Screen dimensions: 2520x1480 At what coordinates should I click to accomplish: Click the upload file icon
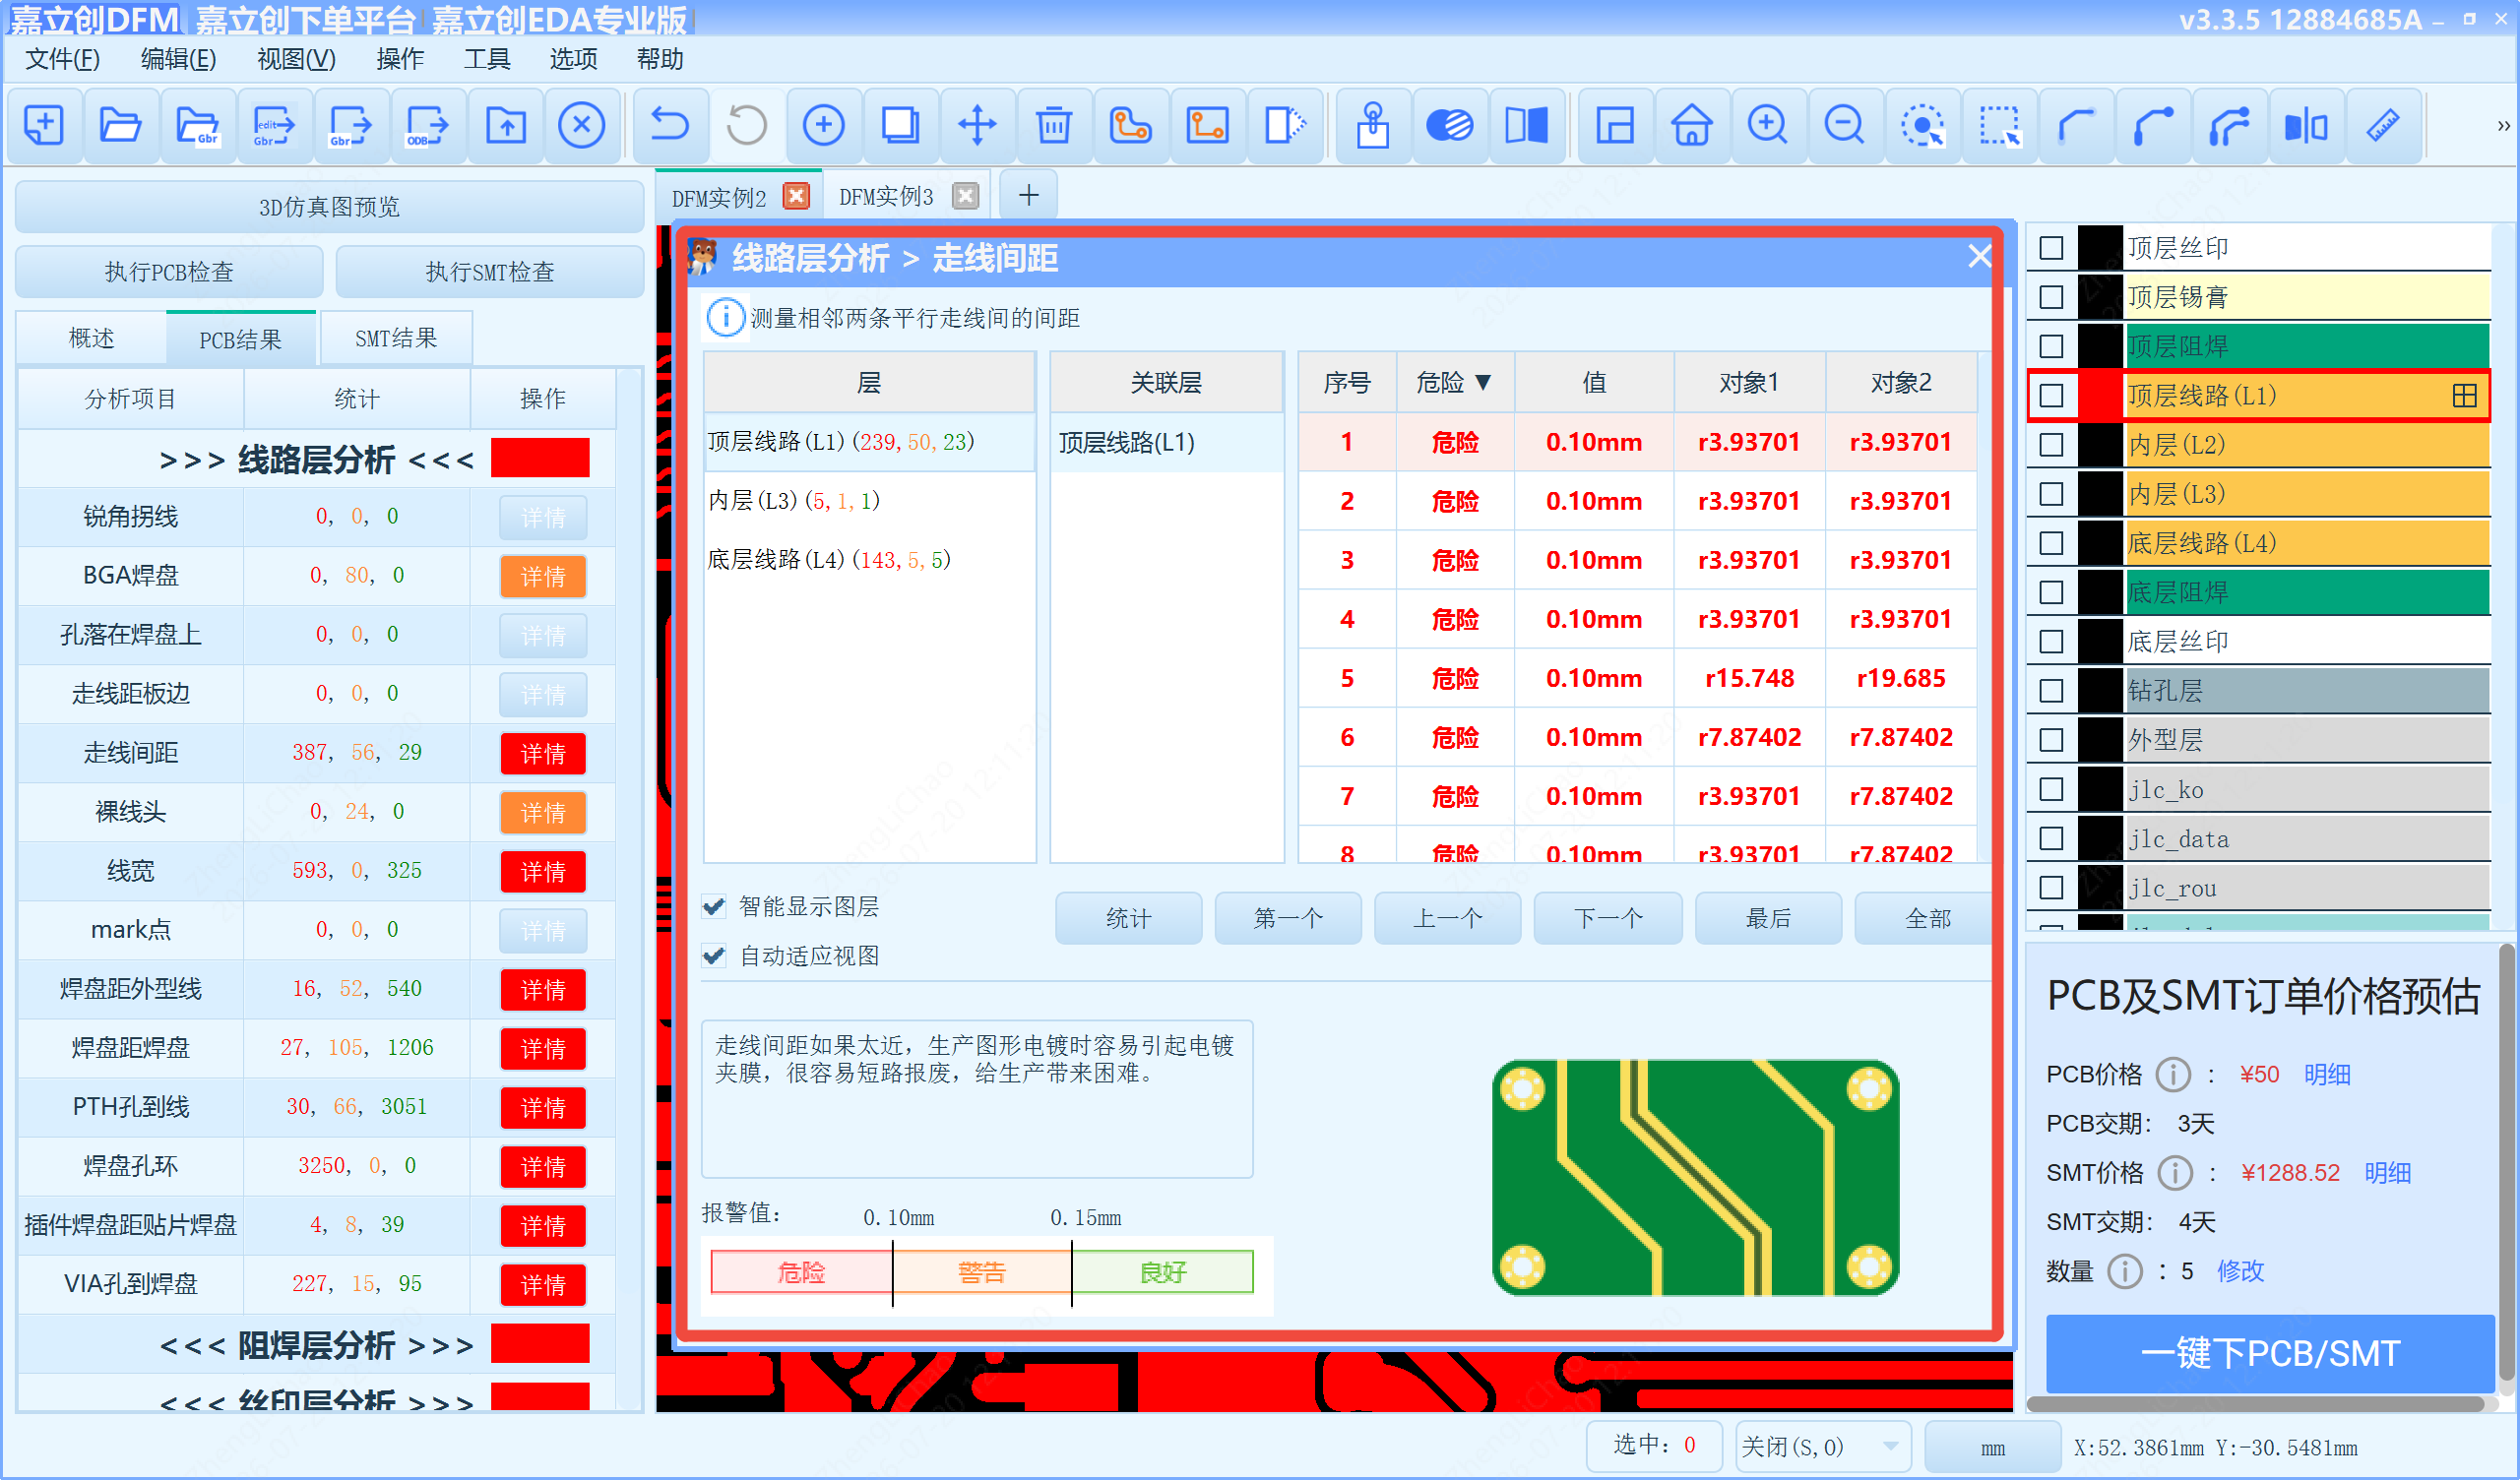pos(506,126)
